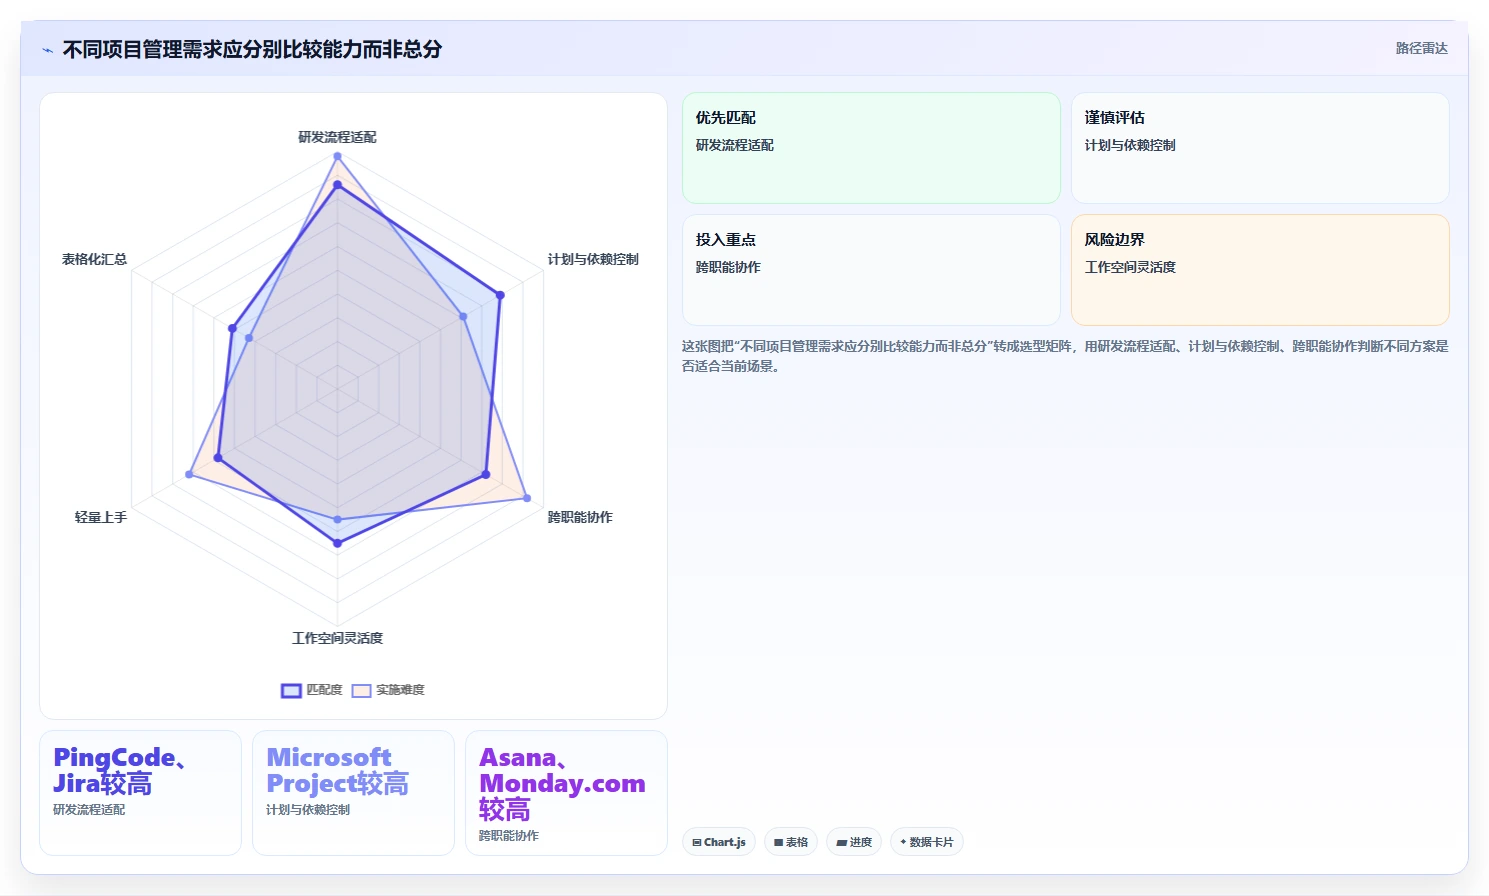Toggle the 实施难度 legend swatch

(361, 690)
